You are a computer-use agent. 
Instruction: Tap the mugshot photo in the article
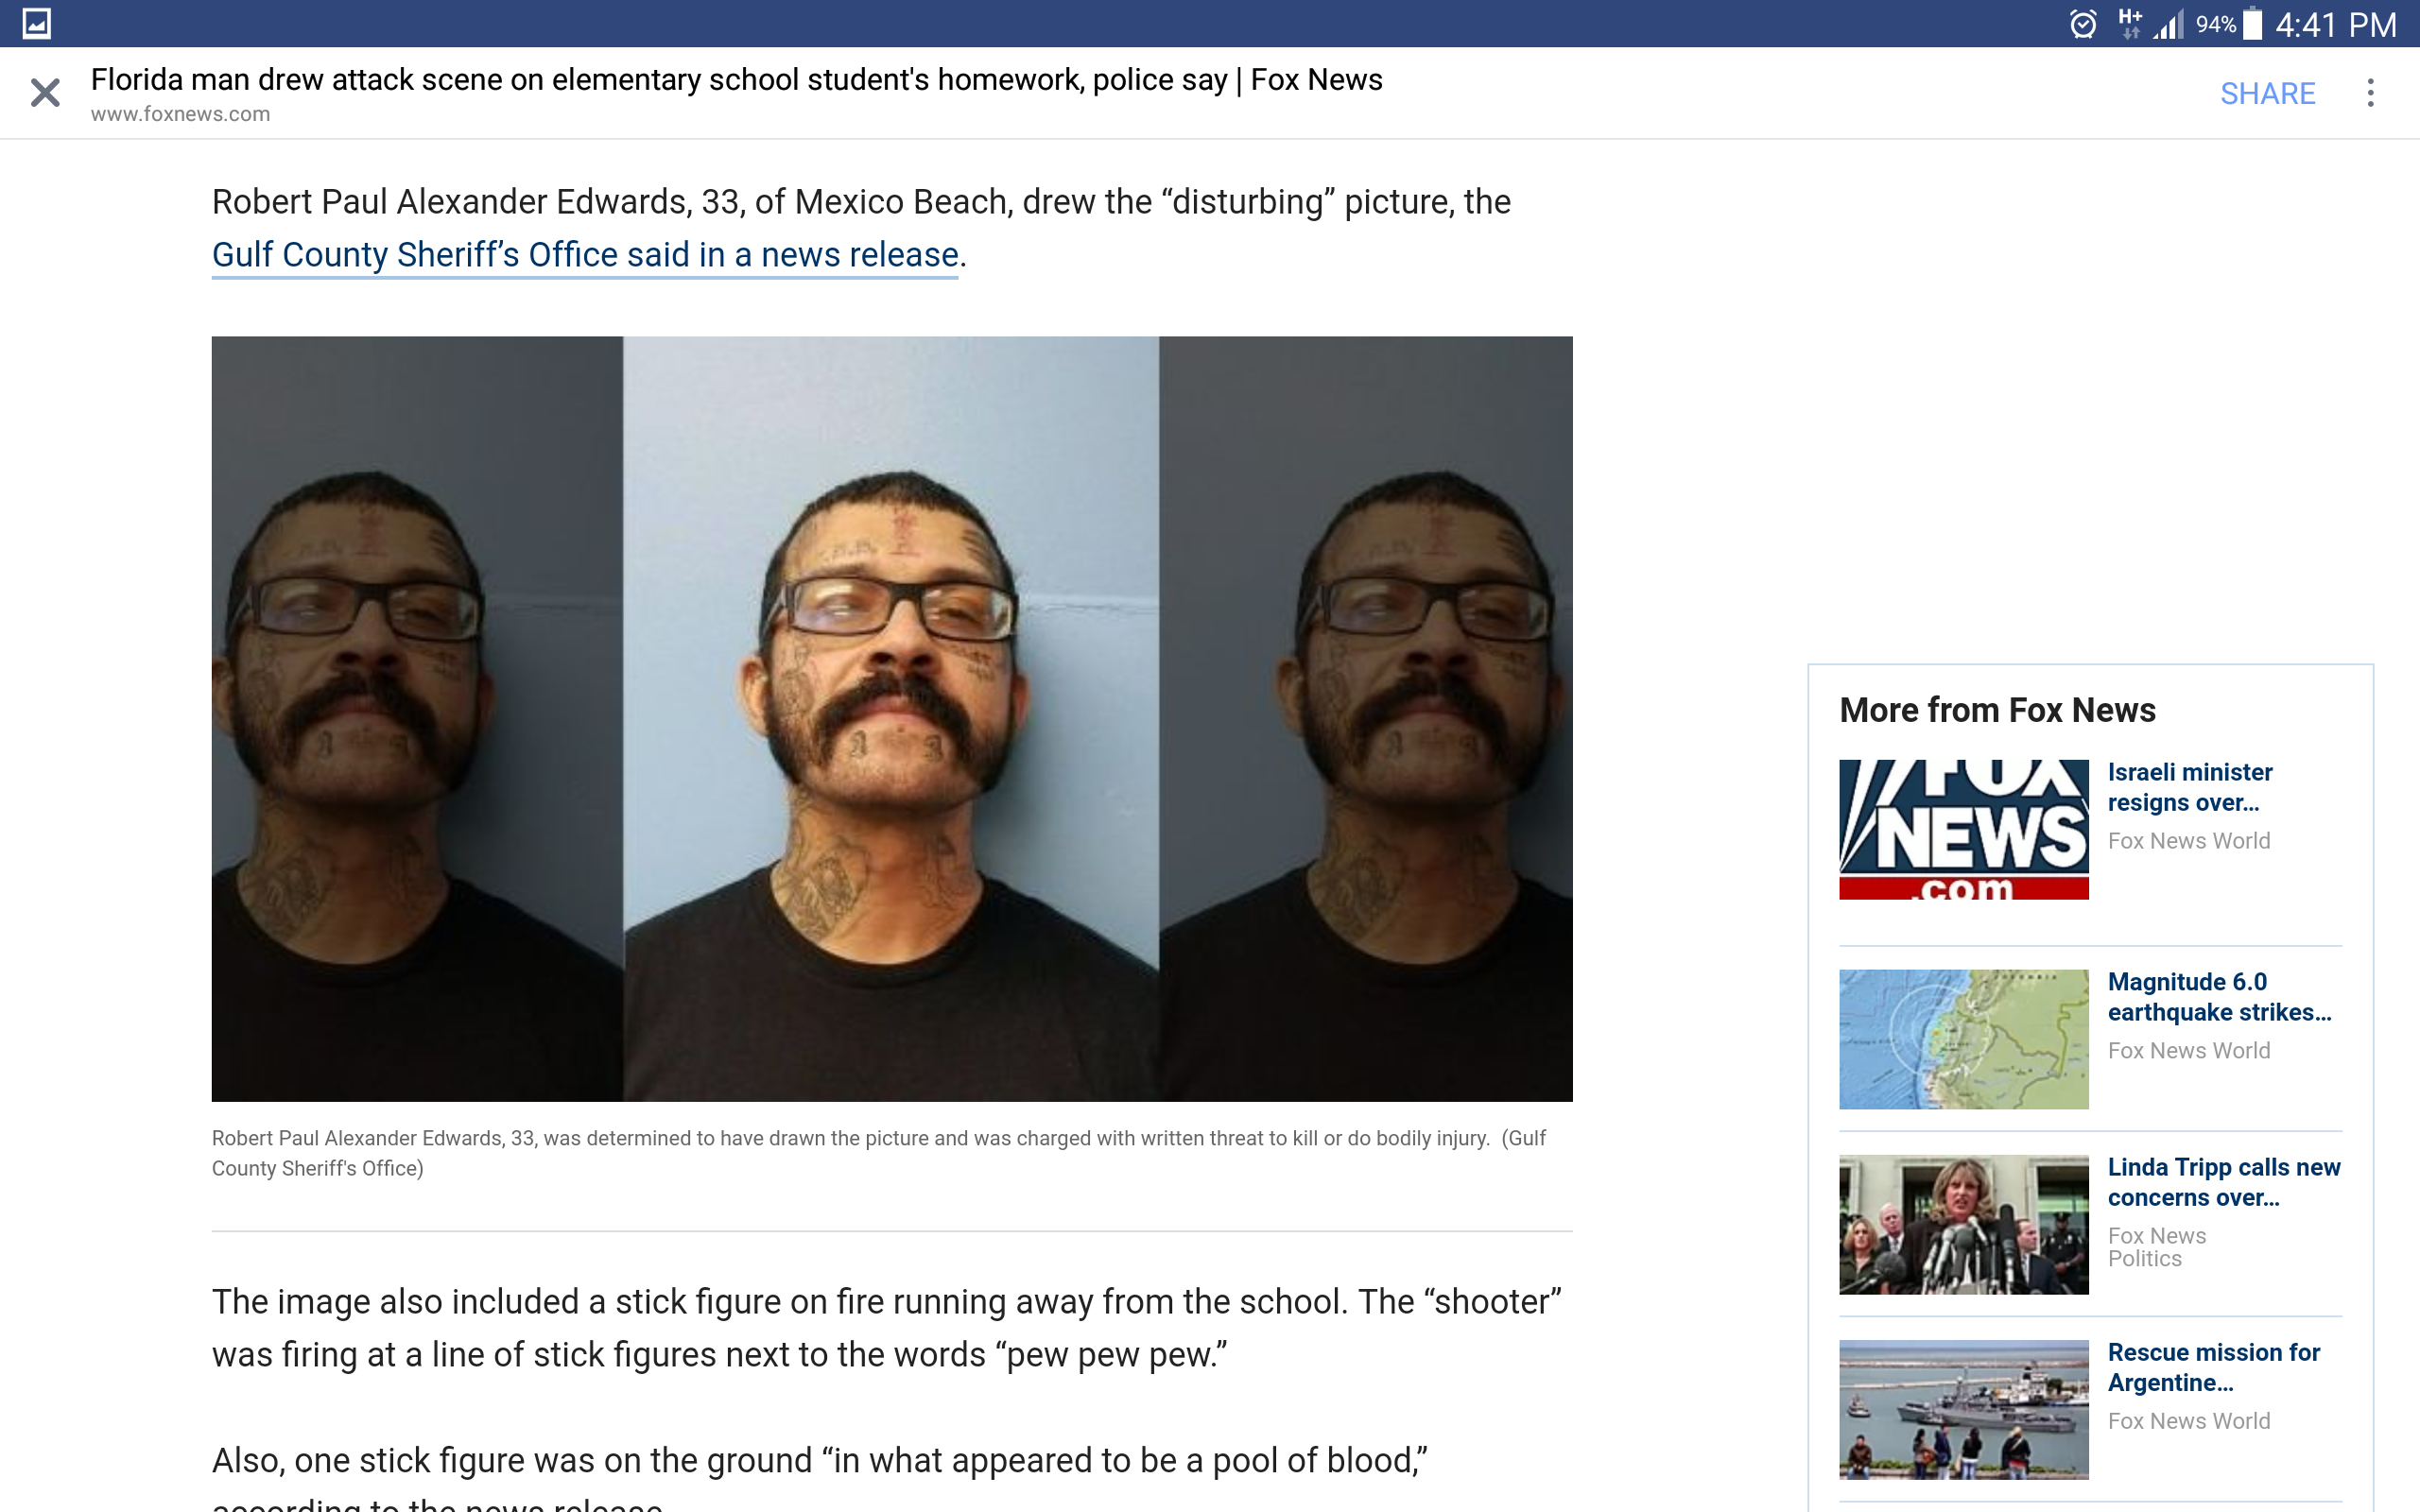(892, 719)
